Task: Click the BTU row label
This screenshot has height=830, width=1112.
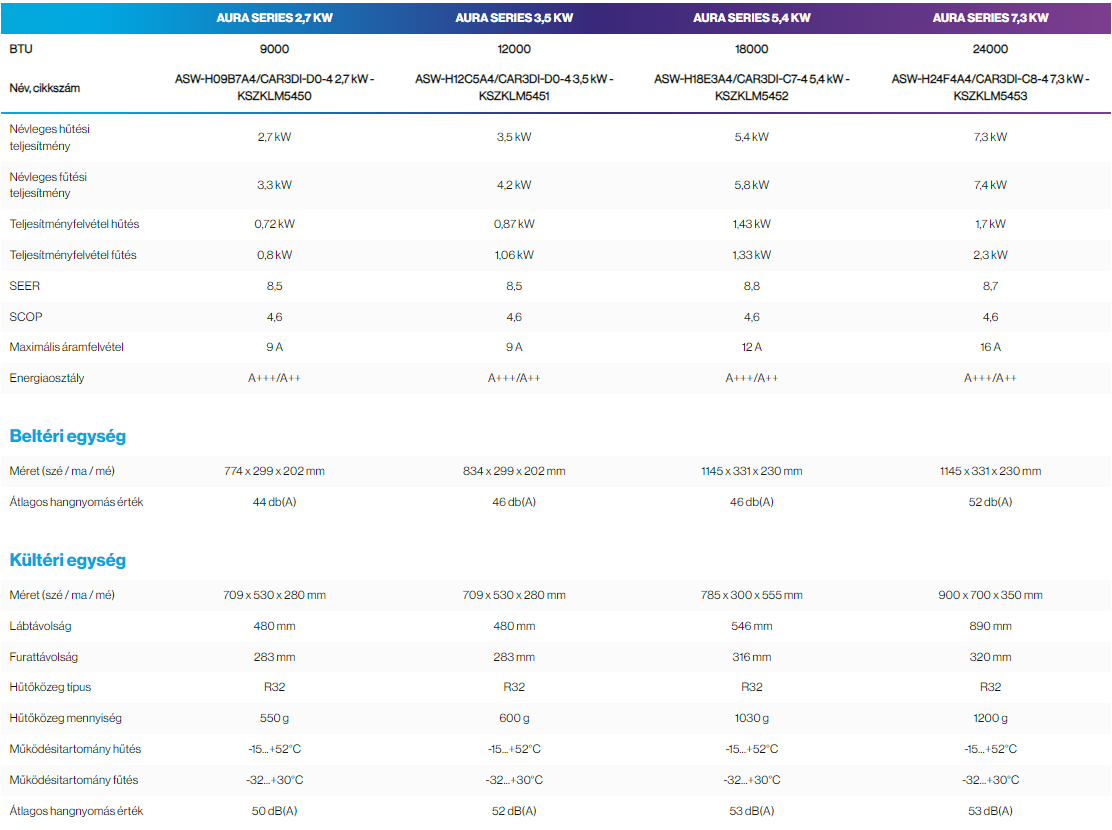Action: point(21,49)
